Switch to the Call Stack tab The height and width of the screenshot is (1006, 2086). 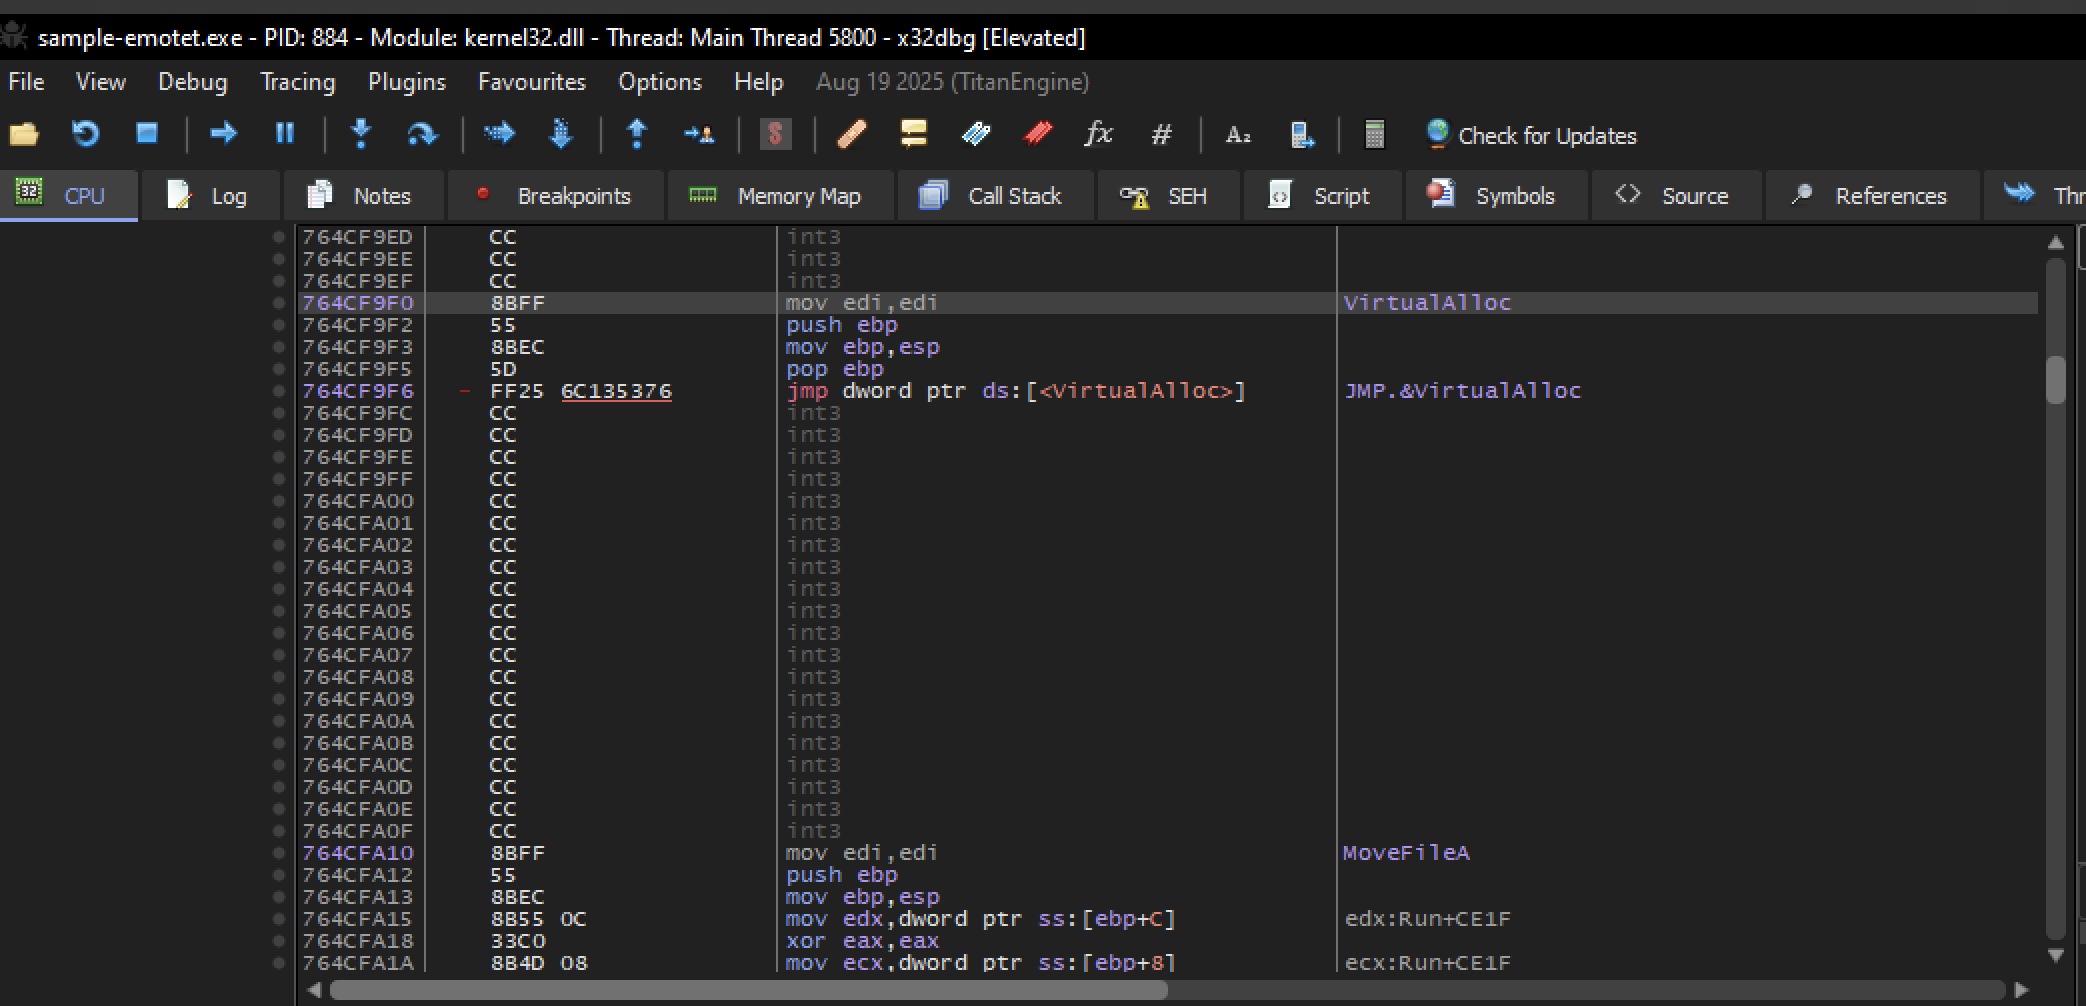click(x=995, y=196)
